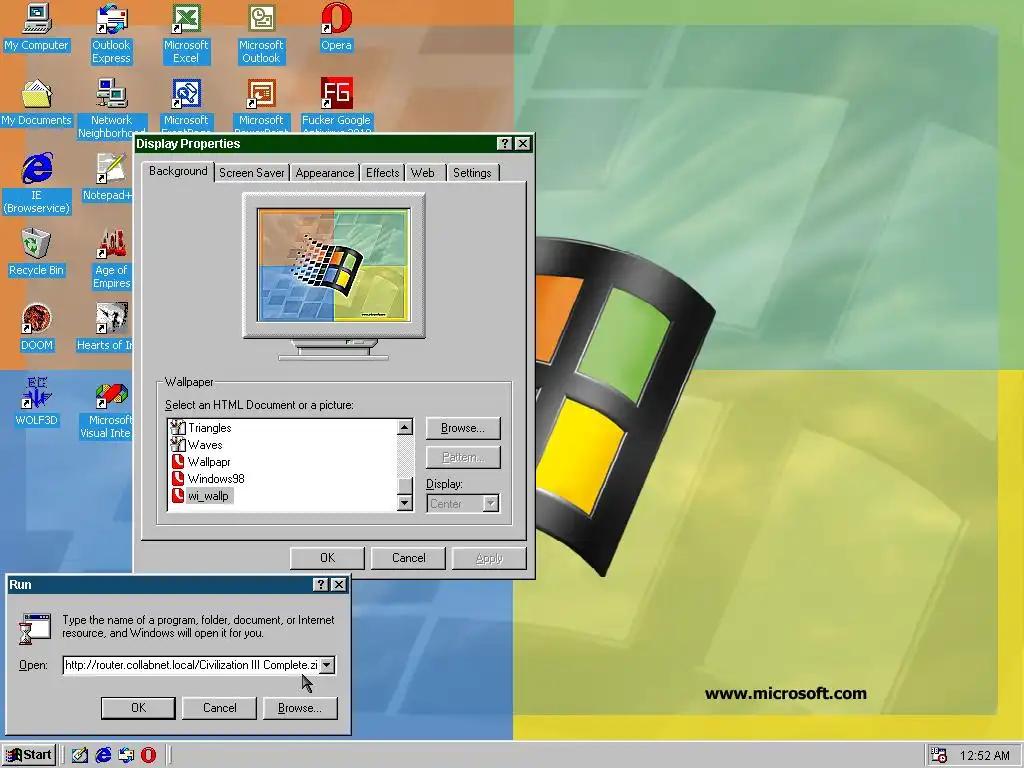The image size is (1024, 768).
Task: Click the wallpaper list scroll-up arrow
Action: click(x=405, y=428)
